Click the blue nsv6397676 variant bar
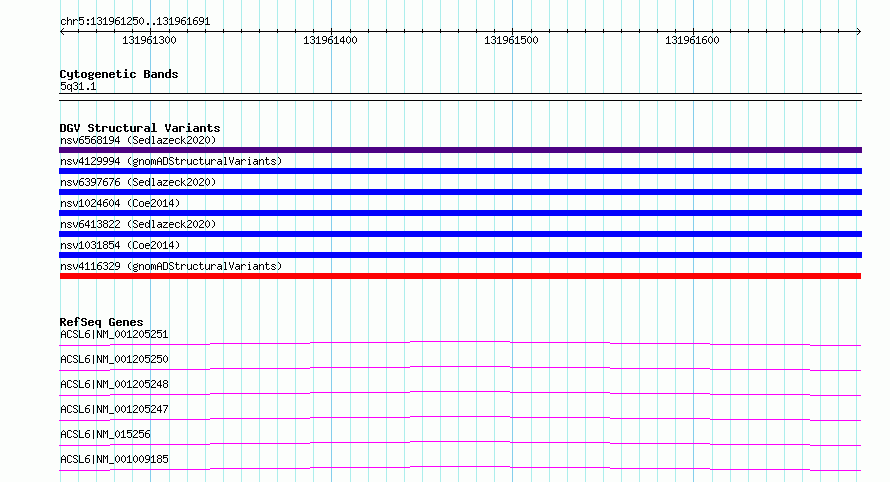Viewport: 890px width, 482px height. point(460,192)
